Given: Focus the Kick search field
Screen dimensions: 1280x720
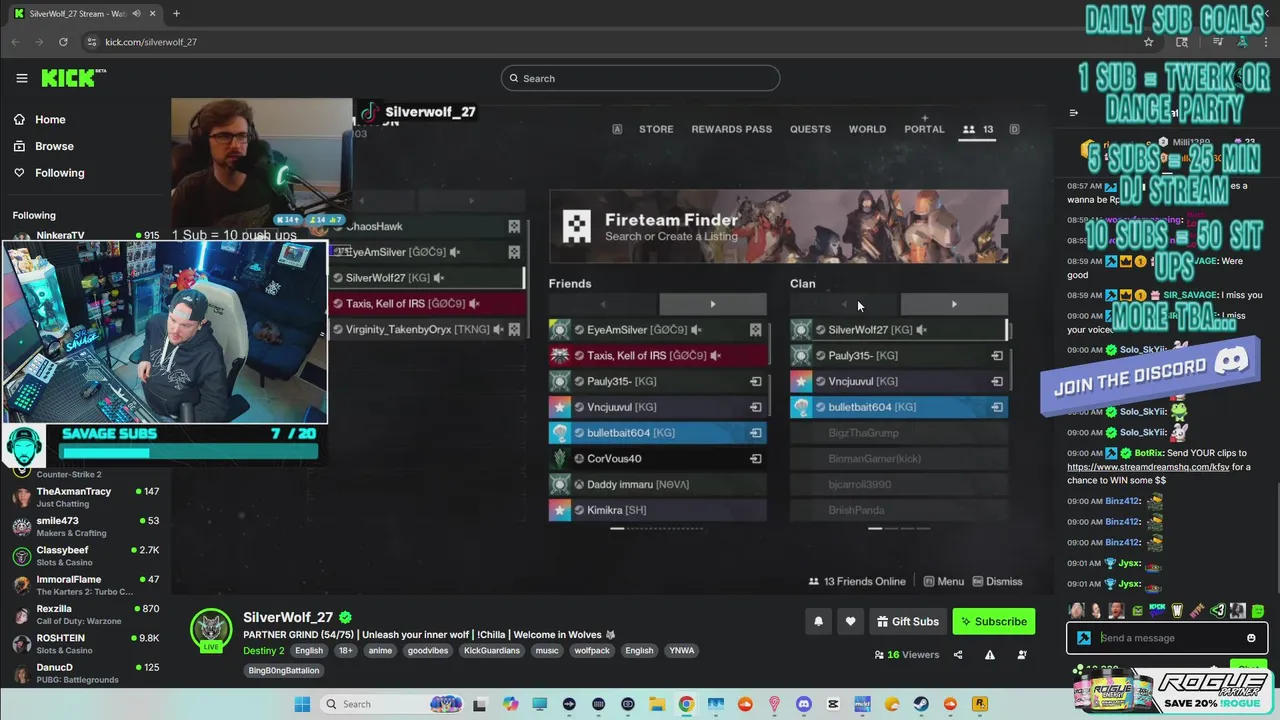Looking at the screenshot, I should 640,78.
